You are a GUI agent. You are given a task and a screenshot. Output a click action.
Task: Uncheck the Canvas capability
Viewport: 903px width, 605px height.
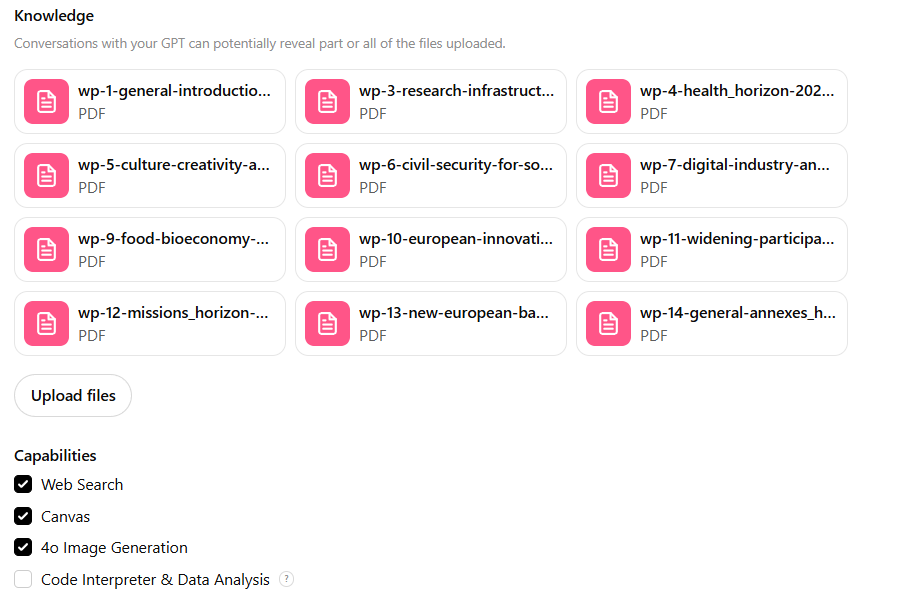23,516
